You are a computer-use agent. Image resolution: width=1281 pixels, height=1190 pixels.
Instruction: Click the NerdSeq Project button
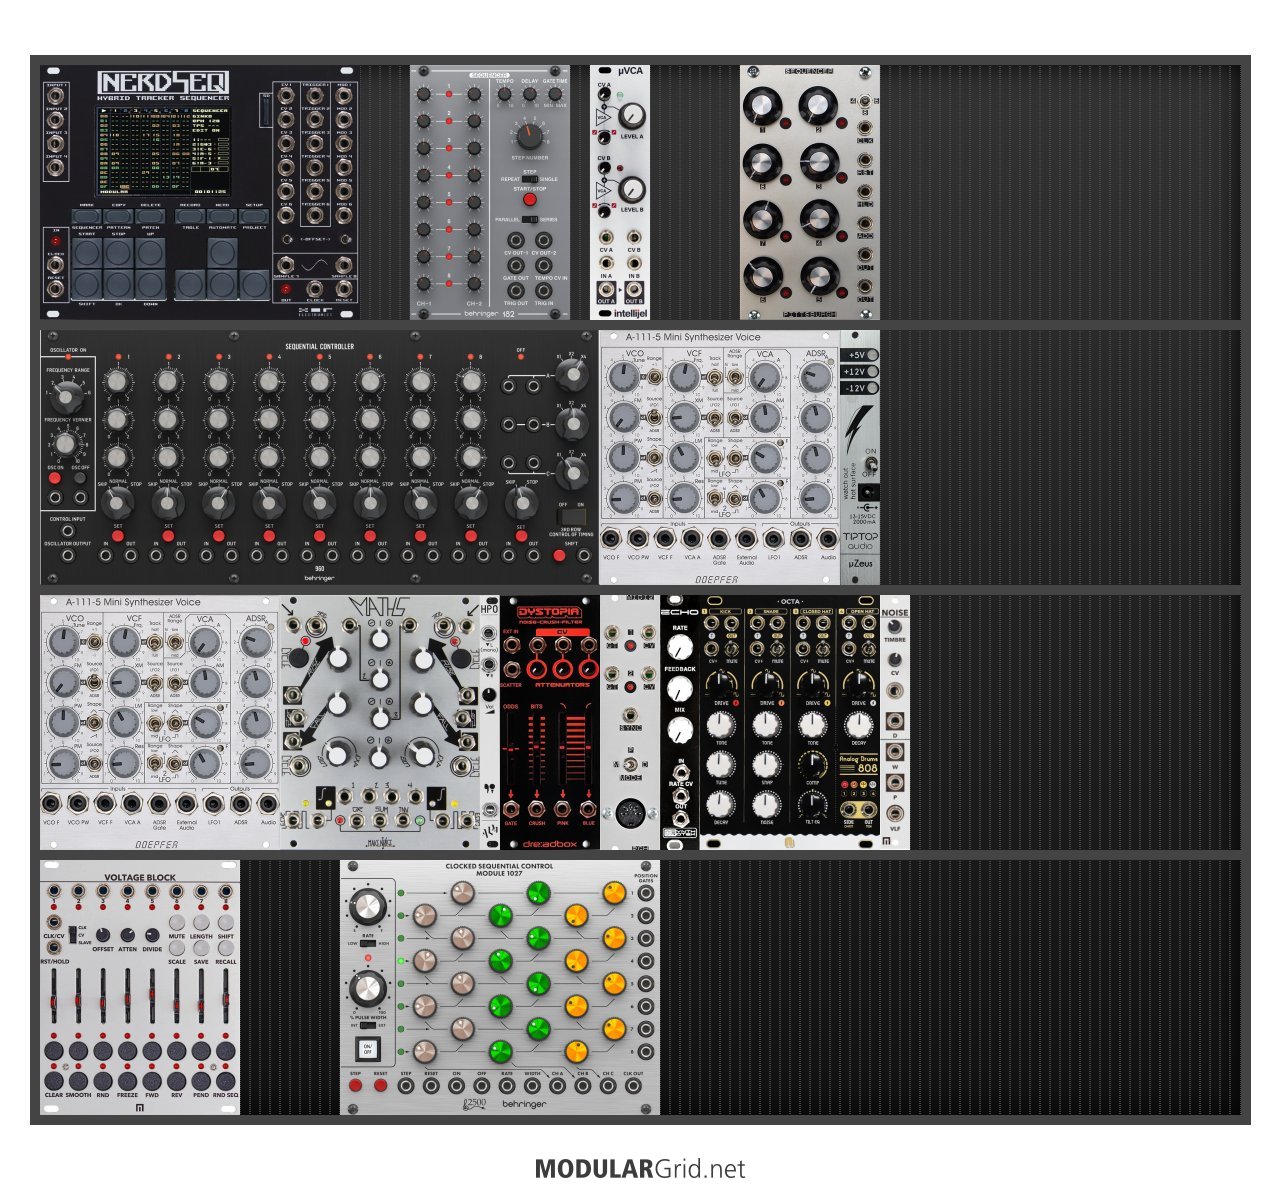254,216
